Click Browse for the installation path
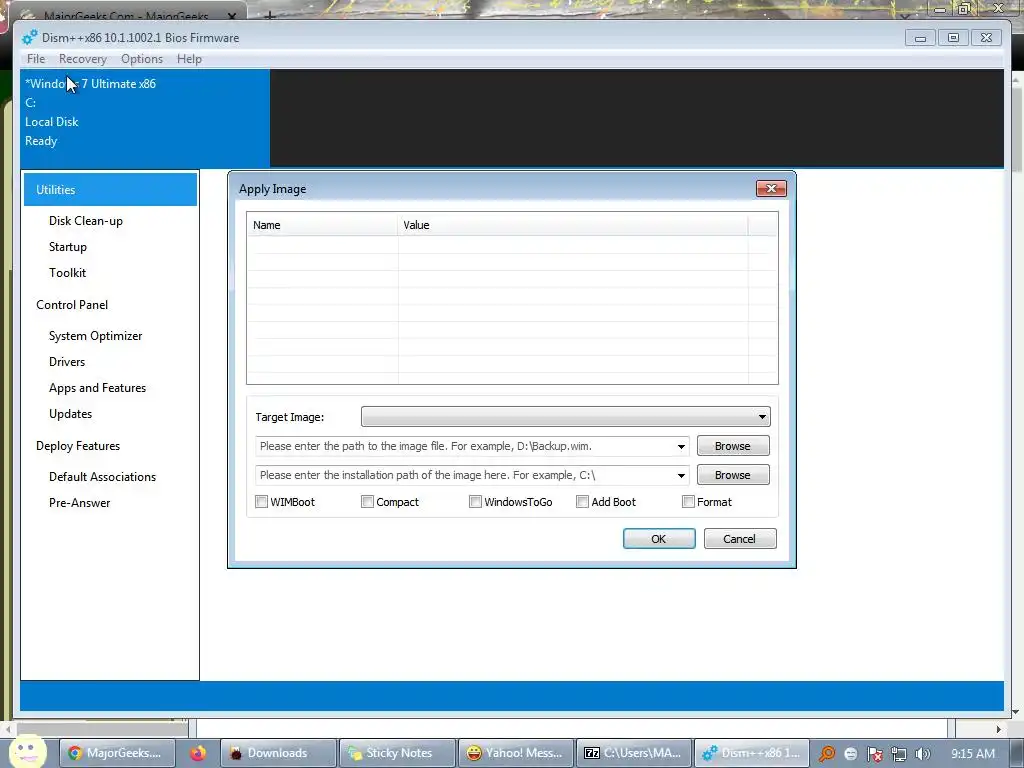The image size is (1024, 768). coord(733,475)
